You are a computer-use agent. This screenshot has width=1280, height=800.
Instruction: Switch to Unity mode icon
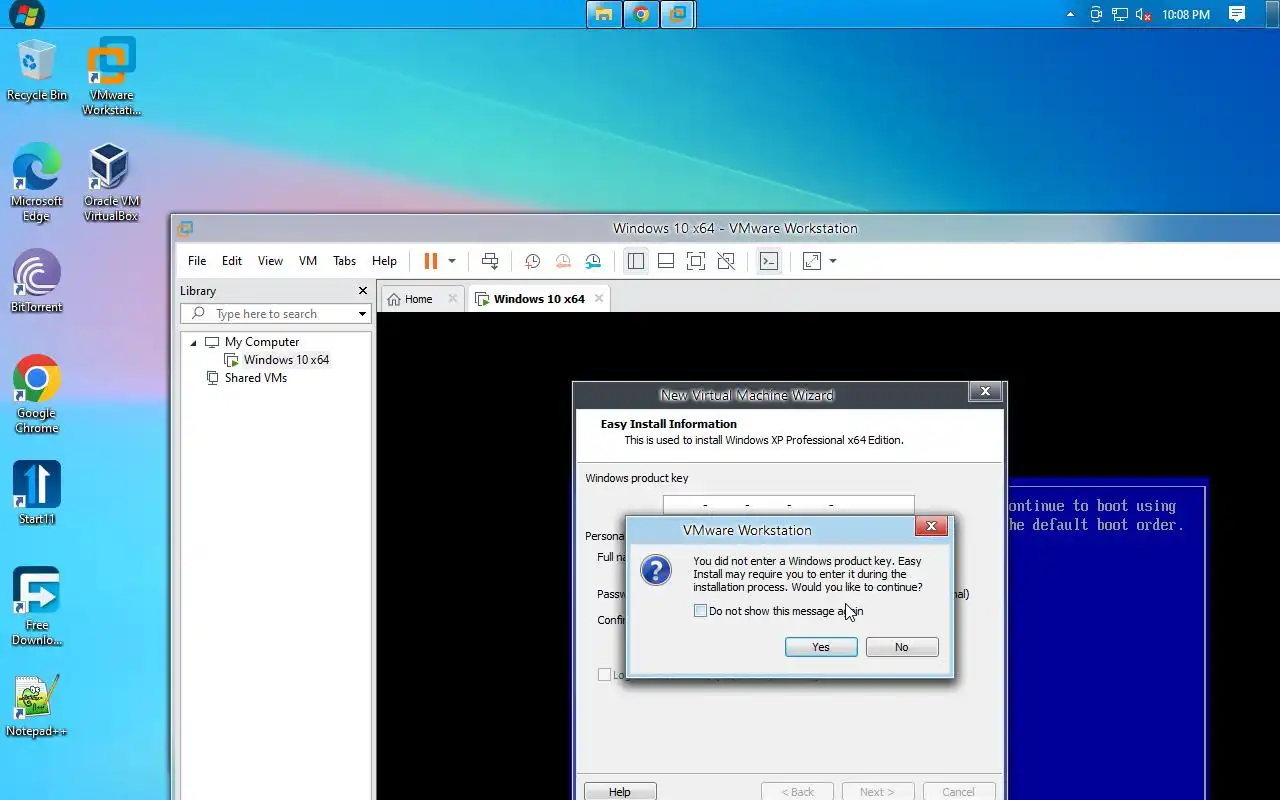[727, 261]
